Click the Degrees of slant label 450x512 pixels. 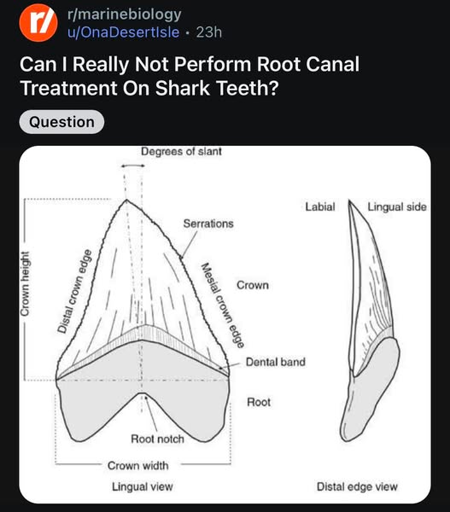coord(181,152)
